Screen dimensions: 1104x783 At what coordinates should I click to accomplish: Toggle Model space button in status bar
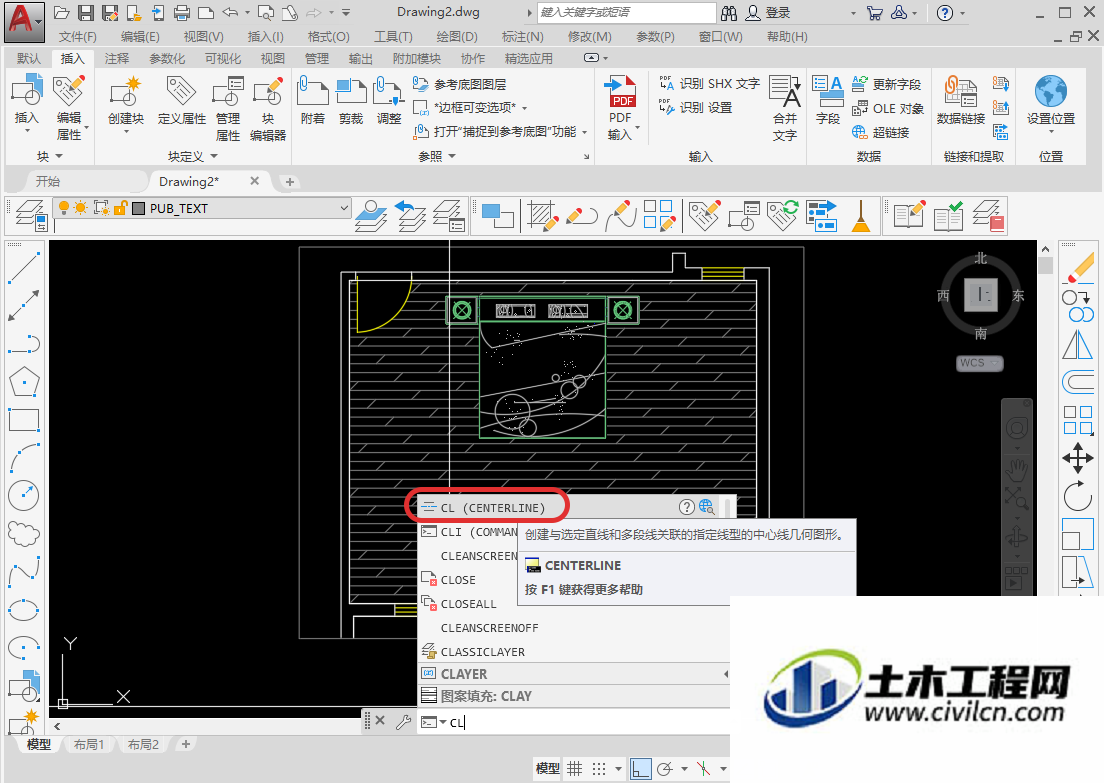547,768
